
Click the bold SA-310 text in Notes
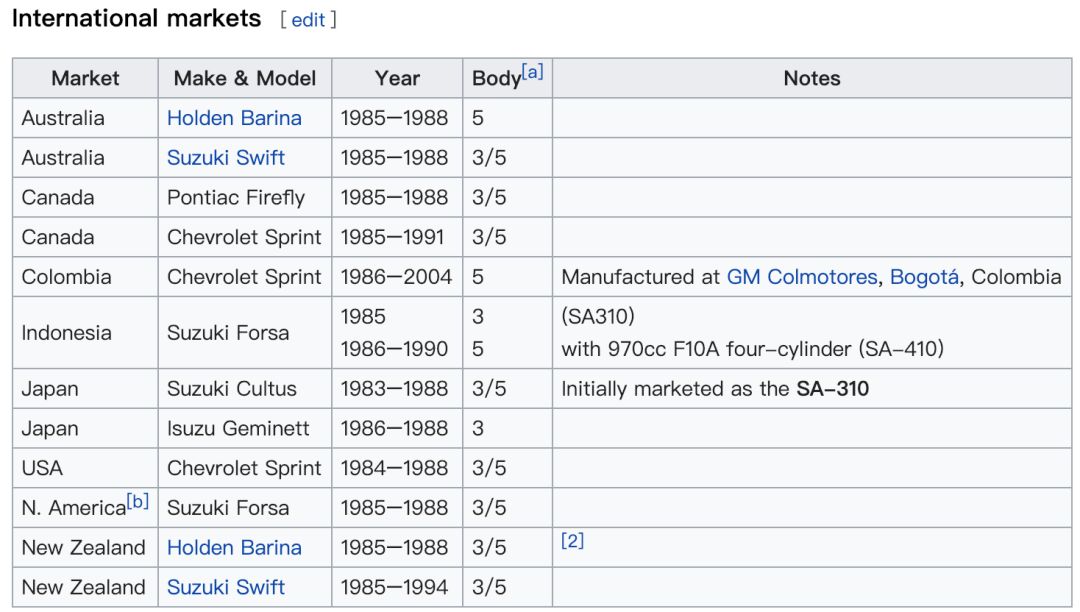click(x=832, y=388)
